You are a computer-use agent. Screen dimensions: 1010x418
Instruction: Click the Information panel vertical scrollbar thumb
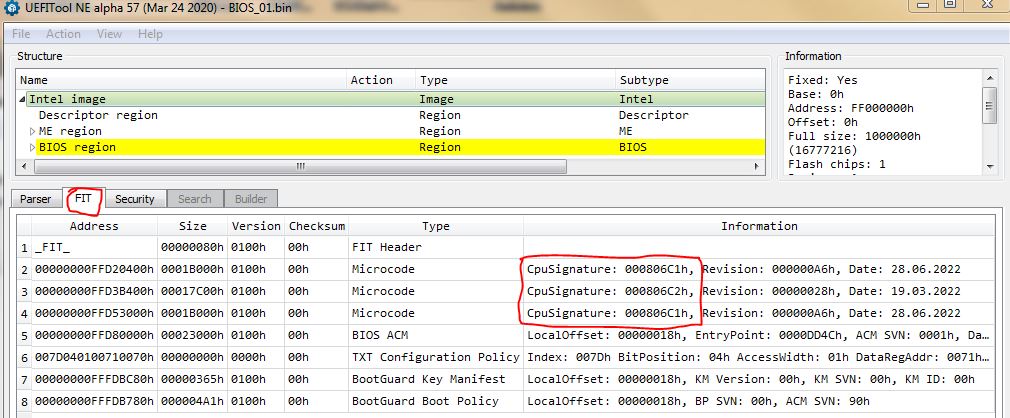point(990,105)
